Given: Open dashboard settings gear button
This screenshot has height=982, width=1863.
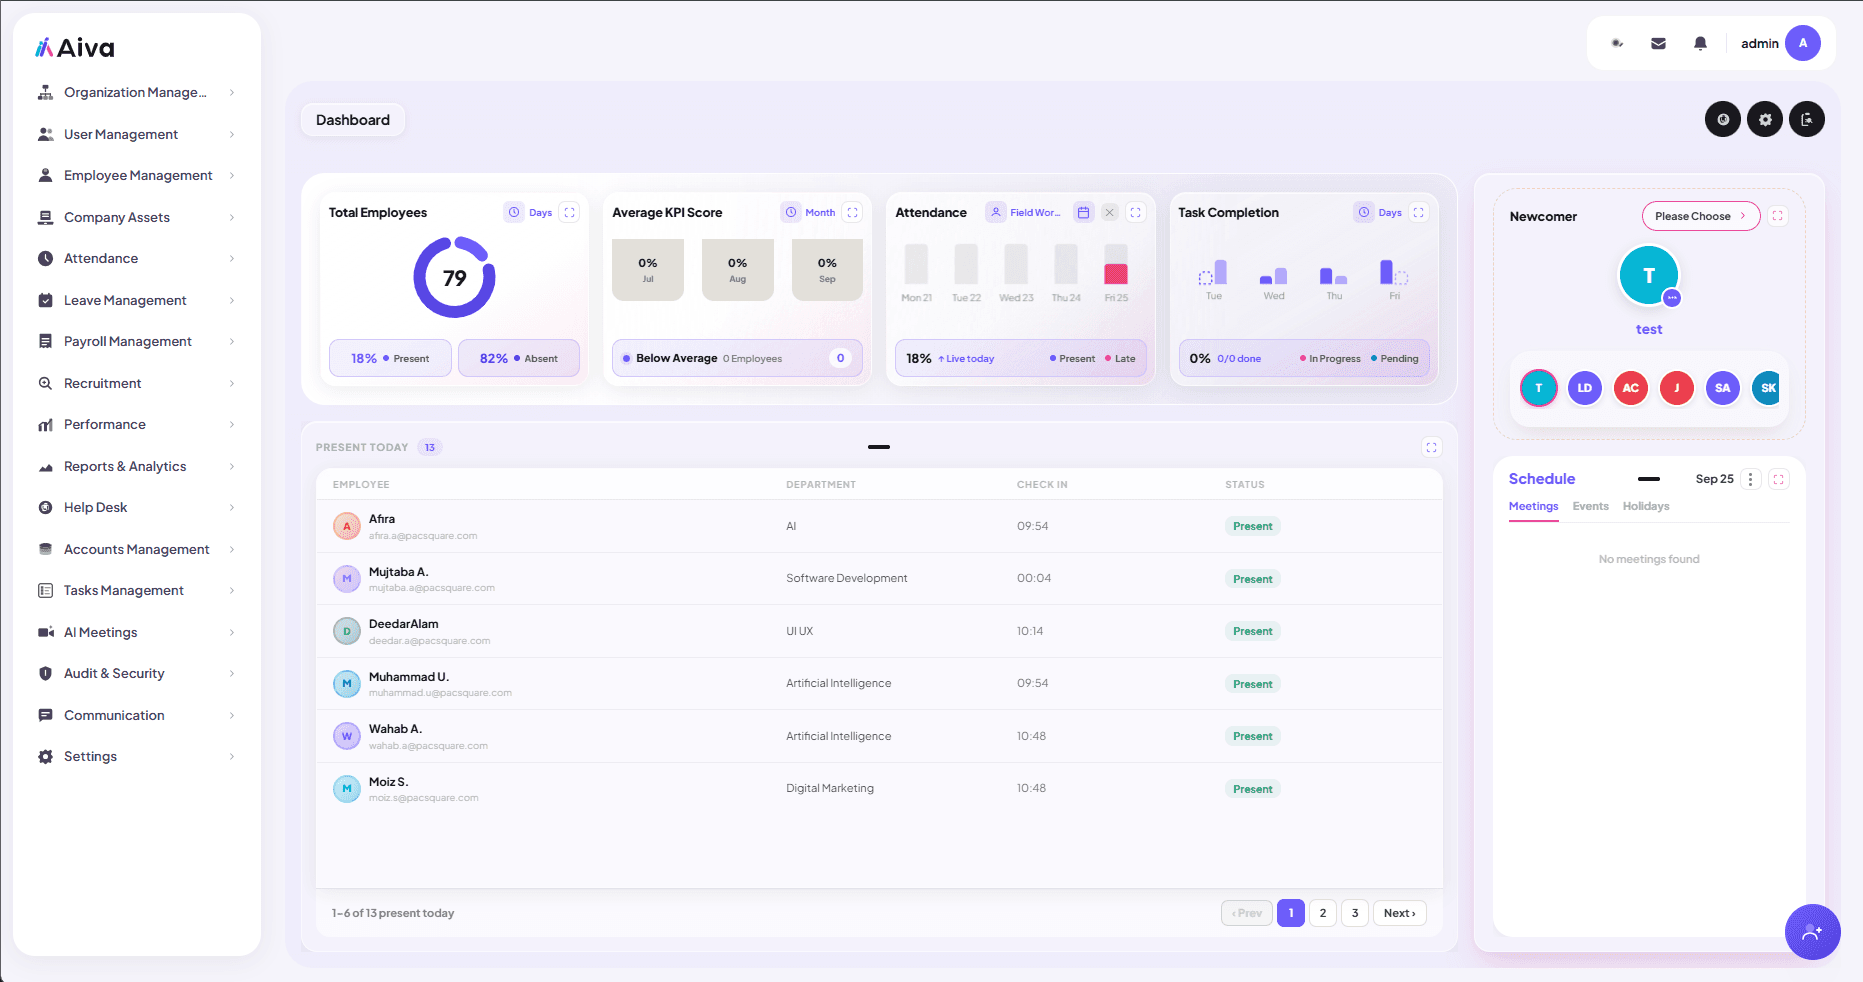Looking at the screenshot, I should [x=1765, y=119].
